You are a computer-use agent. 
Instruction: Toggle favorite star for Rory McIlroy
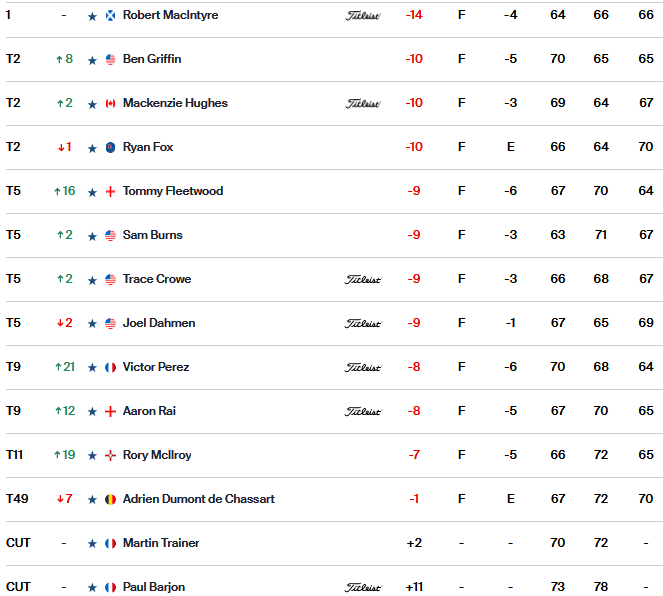click(92, 455)
